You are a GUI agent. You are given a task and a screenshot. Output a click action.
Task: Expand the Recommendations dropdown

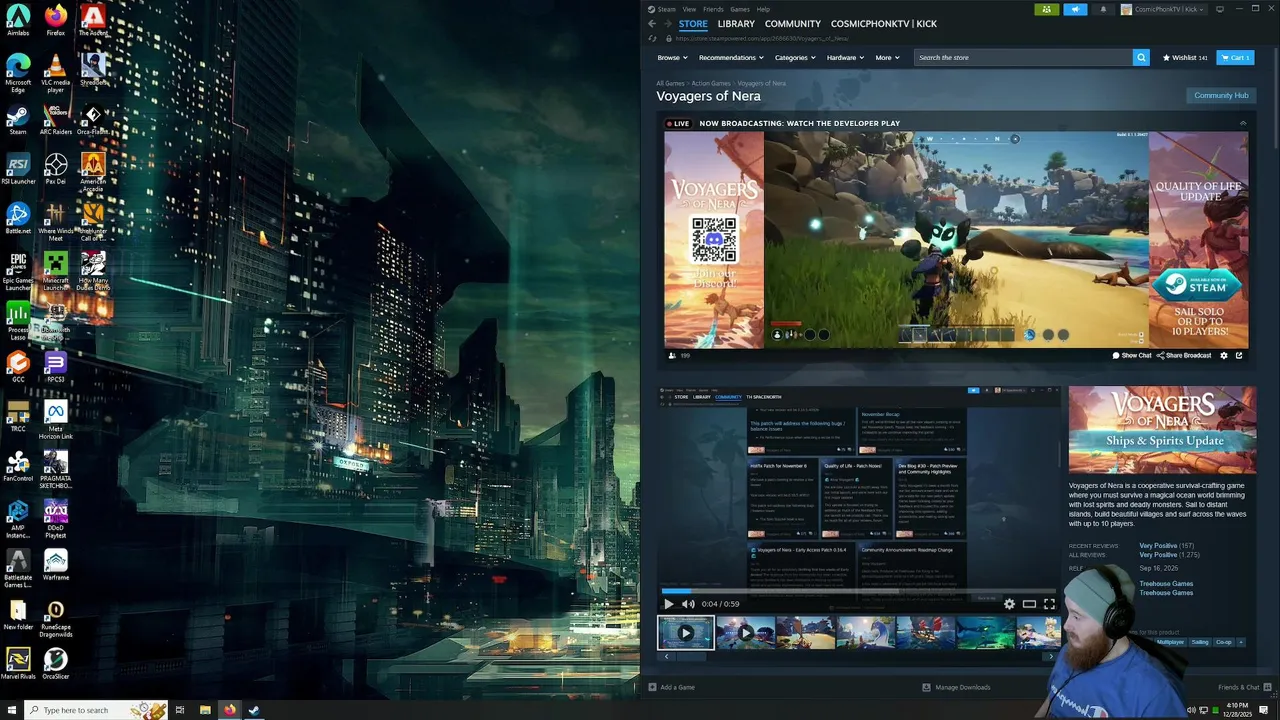pos(731,57)
